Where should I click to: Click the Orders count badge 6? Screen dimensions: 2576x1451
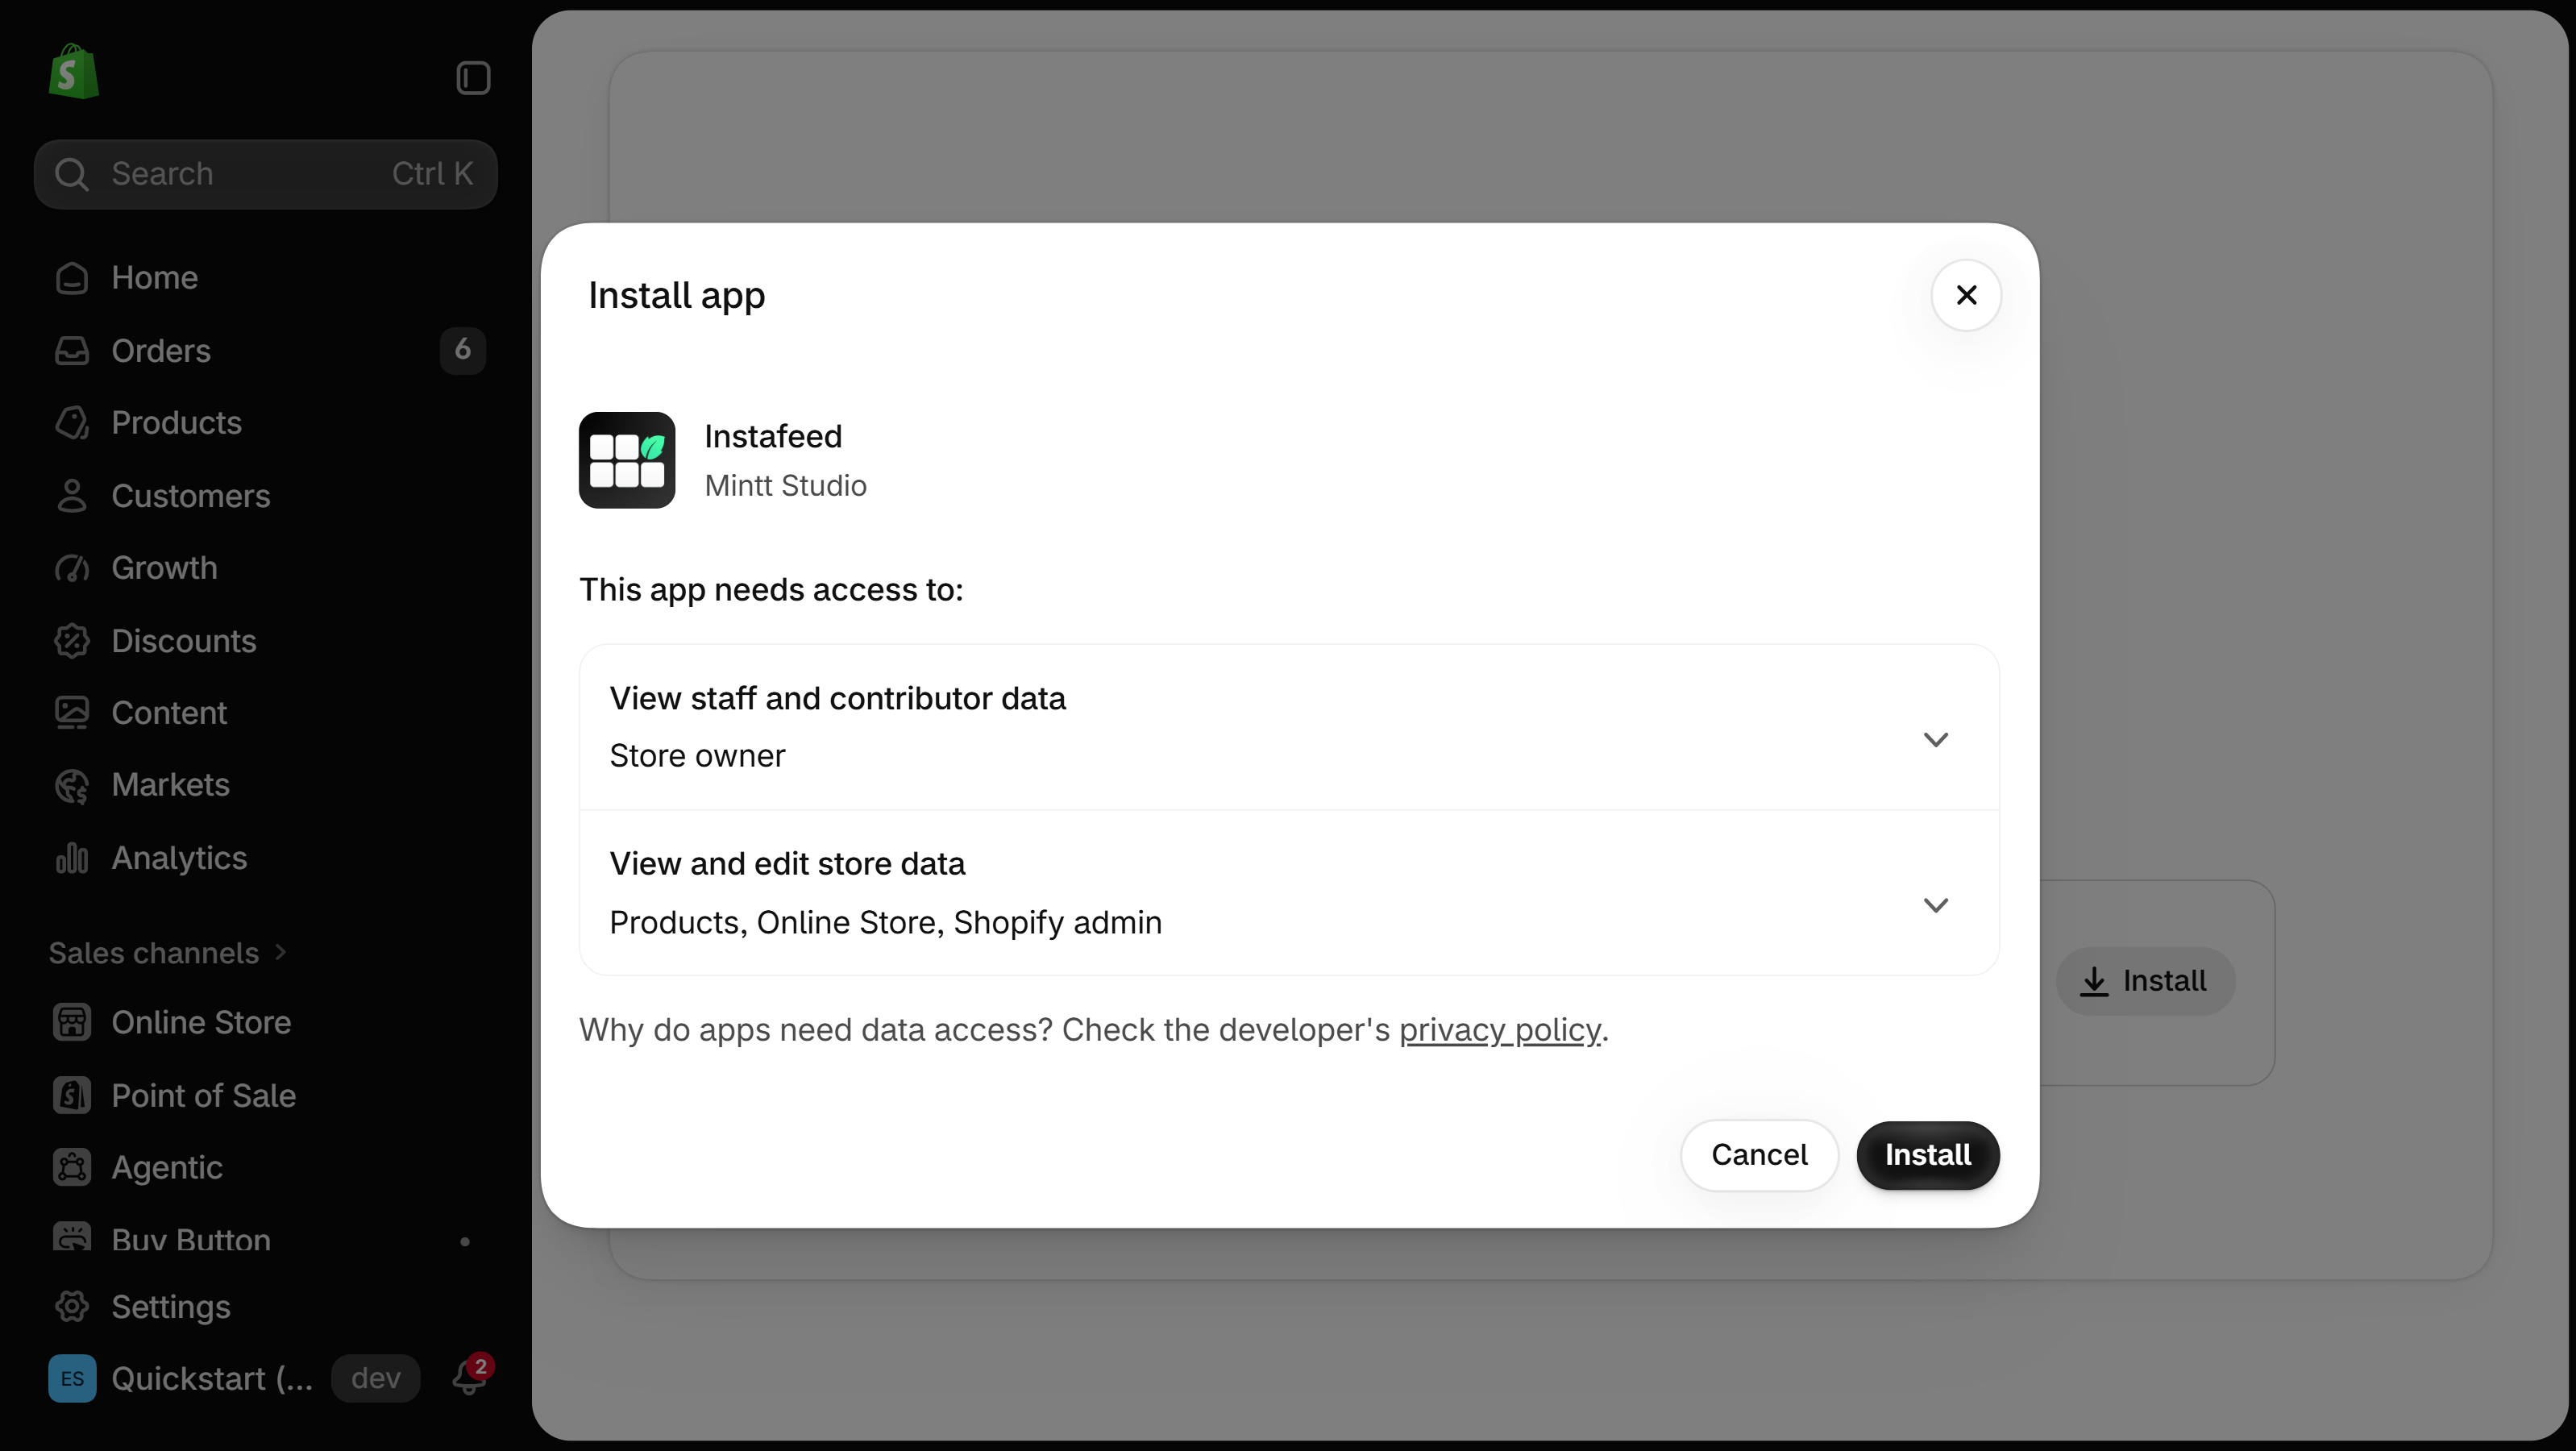[x=463, y=350]
